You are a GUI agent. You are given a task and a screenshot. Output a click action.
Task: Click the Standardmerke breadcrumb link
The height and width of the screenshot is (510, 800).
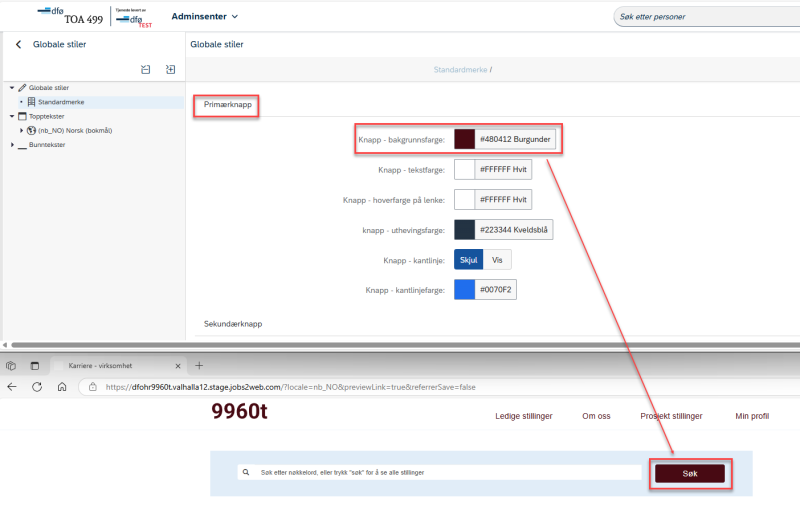(460, 70)
